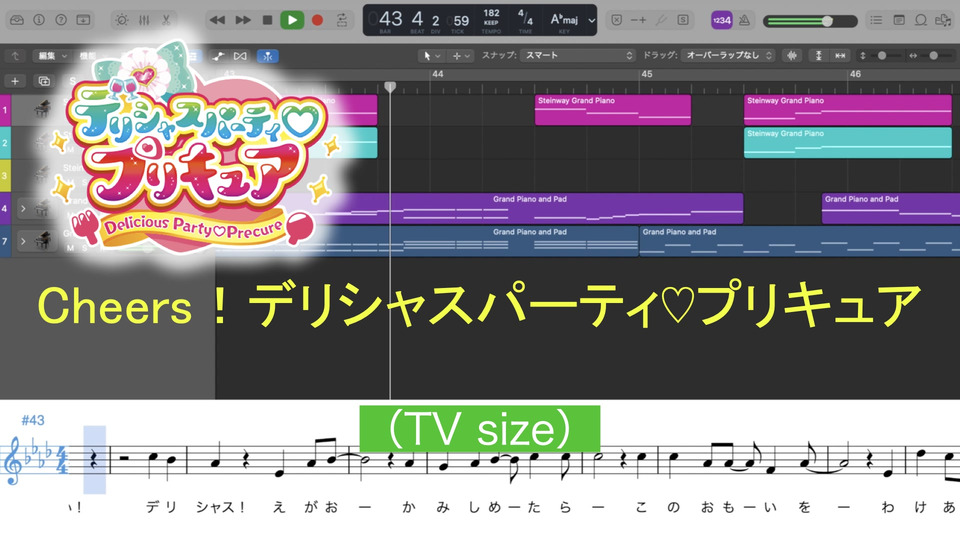The width and height of the screenshot is (960, 540).
Task: Open the Library panel icon
Action: coord(17,20)
